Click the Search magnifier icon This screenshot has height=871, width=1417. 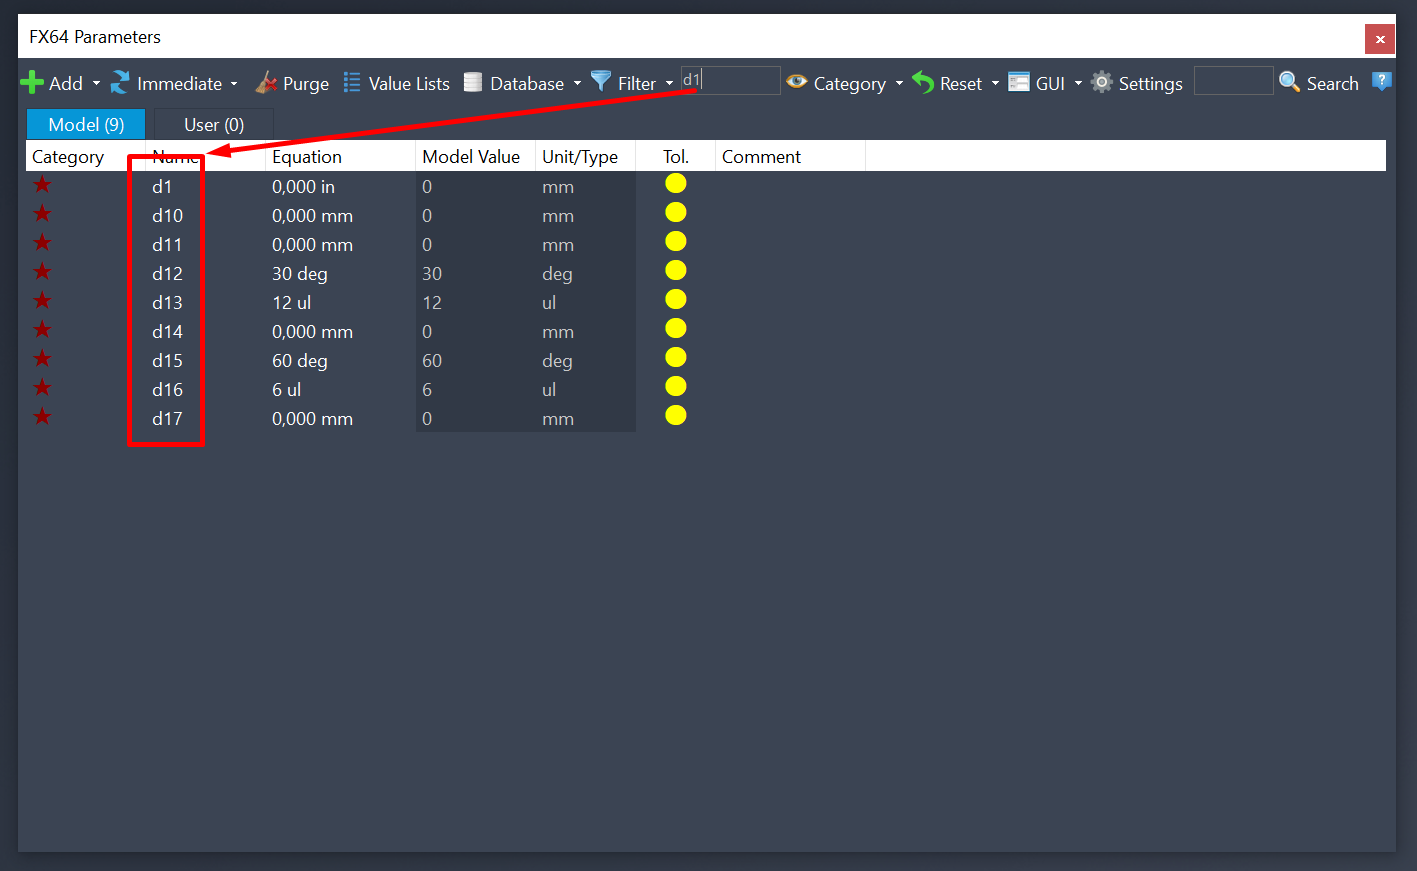coord(1290,82)
